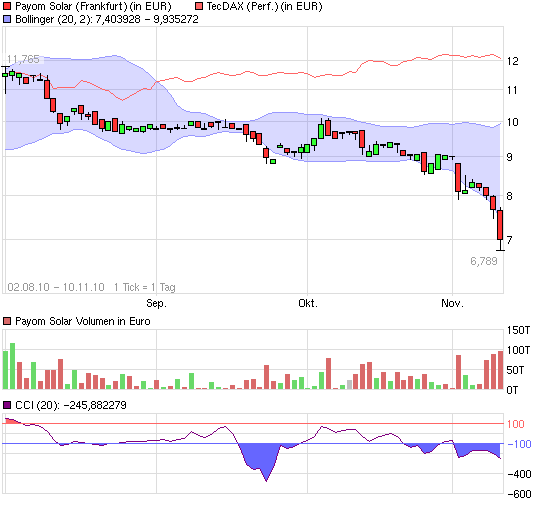Click the blue -100 CCI threshold label

pos(519,444)
